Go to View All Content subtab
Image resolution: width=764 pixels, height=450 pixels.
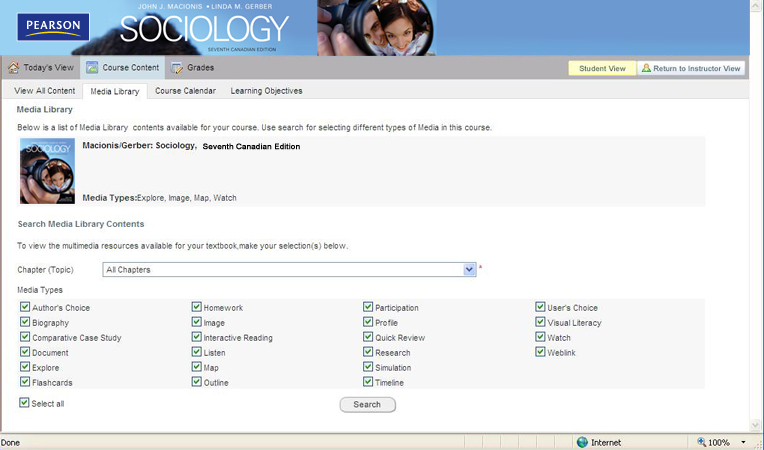pyautogui.click(x=44, y=91)
